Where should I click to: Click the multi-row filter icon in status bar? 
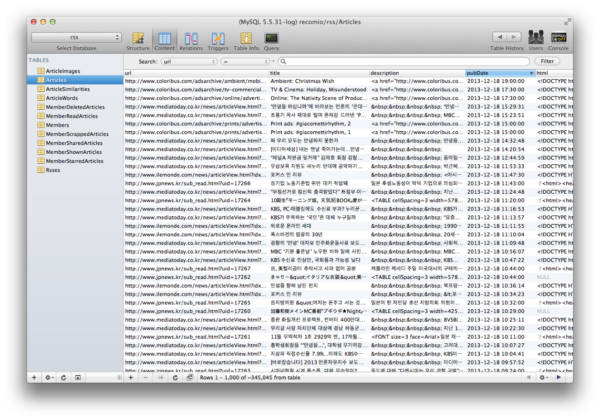coord(190,378)
